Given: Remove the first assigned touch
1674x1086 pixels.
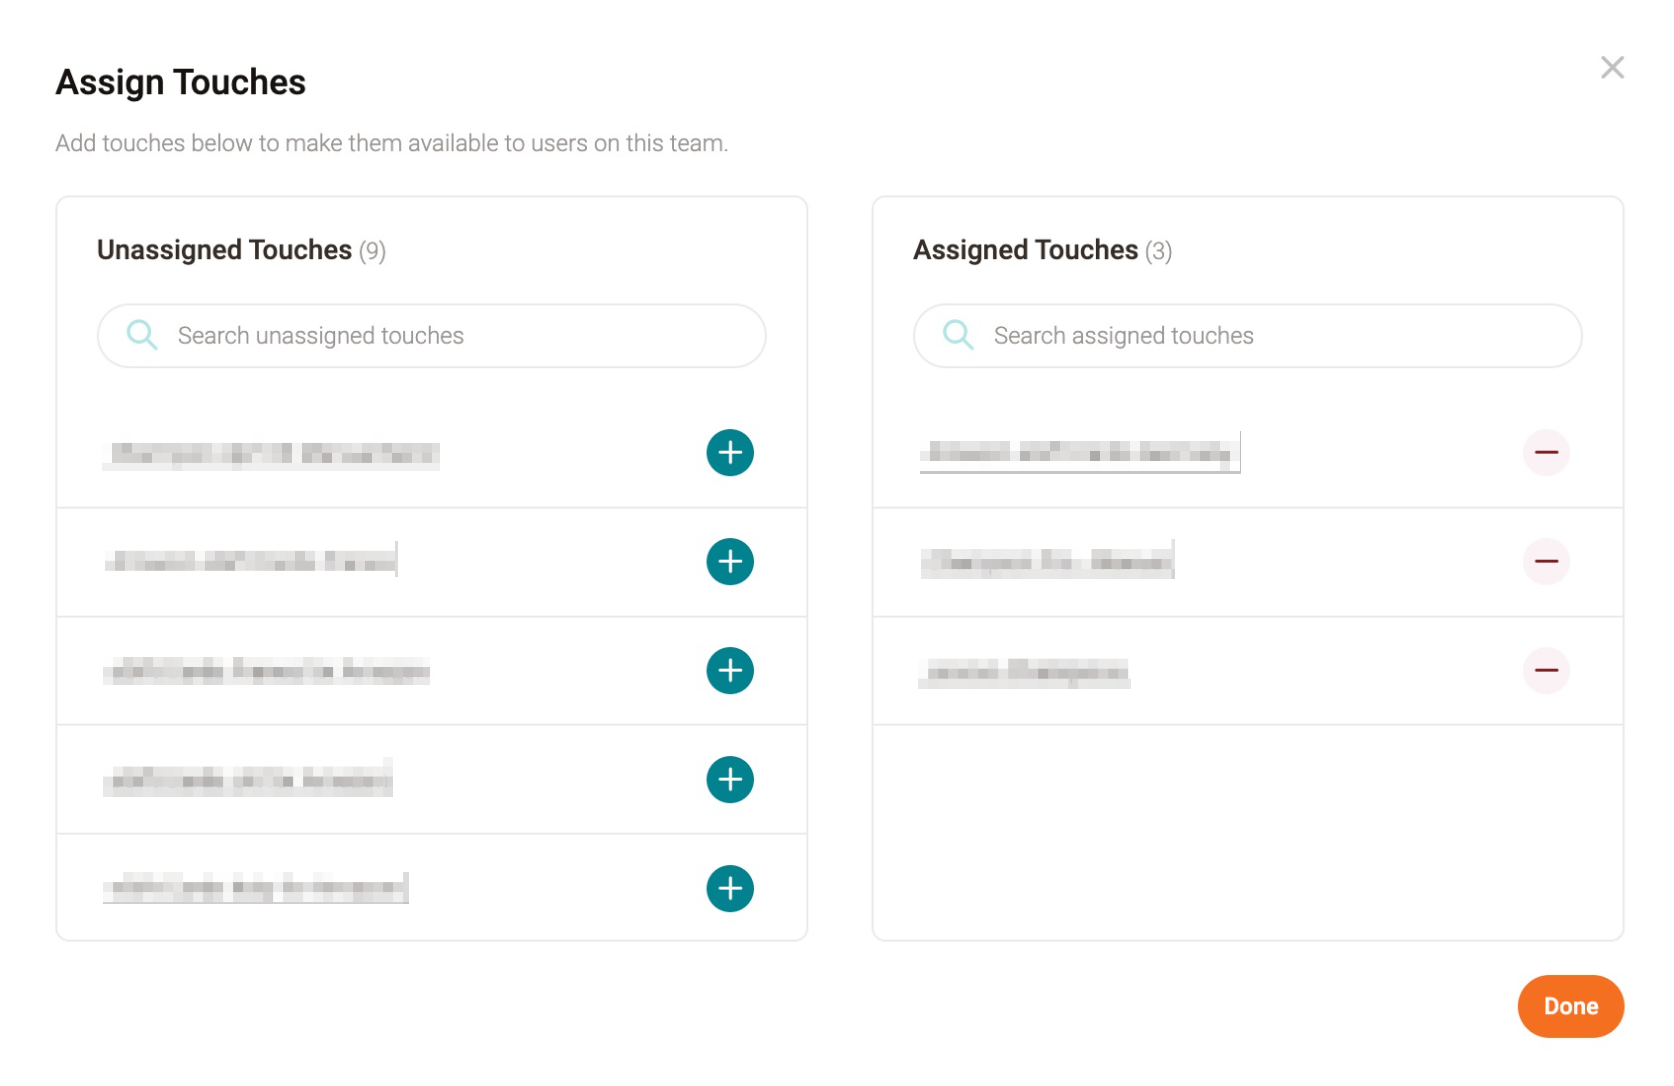Looking at the screenshot, I should (1546, 453).
